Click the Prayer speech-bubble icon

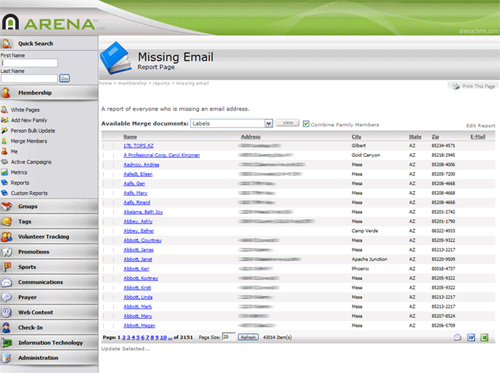(6, 297)
